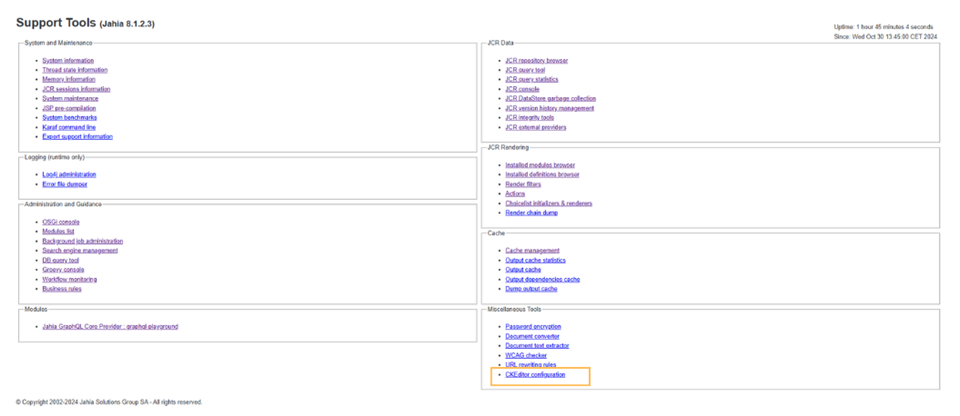Viewport: 960px width, 416px height.
Task: Click the Business rules link
Action: tap(62, 289)
